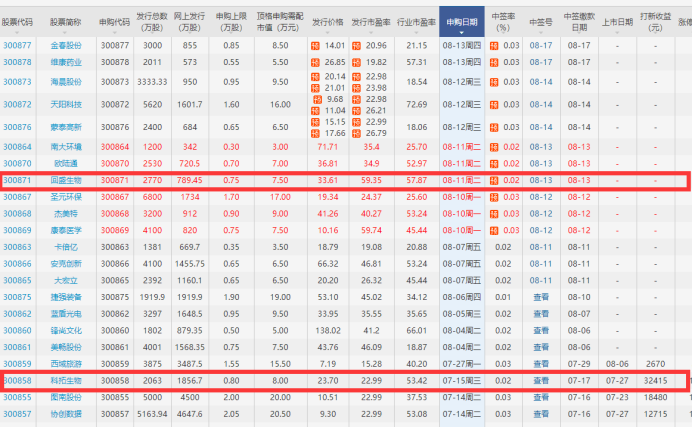Screen dimensions: 692x427
Task: Open stock code link 300866
Action: pos(17,264)
